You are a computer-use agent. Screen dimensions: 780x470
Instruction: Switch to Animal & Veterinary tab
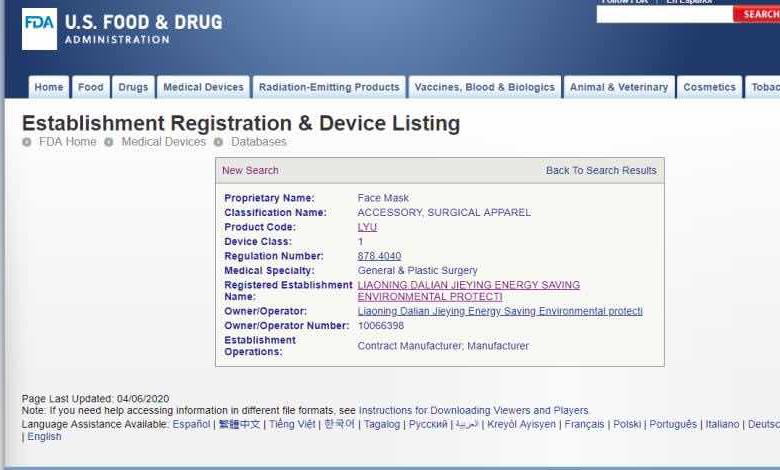tap(619, 87)
